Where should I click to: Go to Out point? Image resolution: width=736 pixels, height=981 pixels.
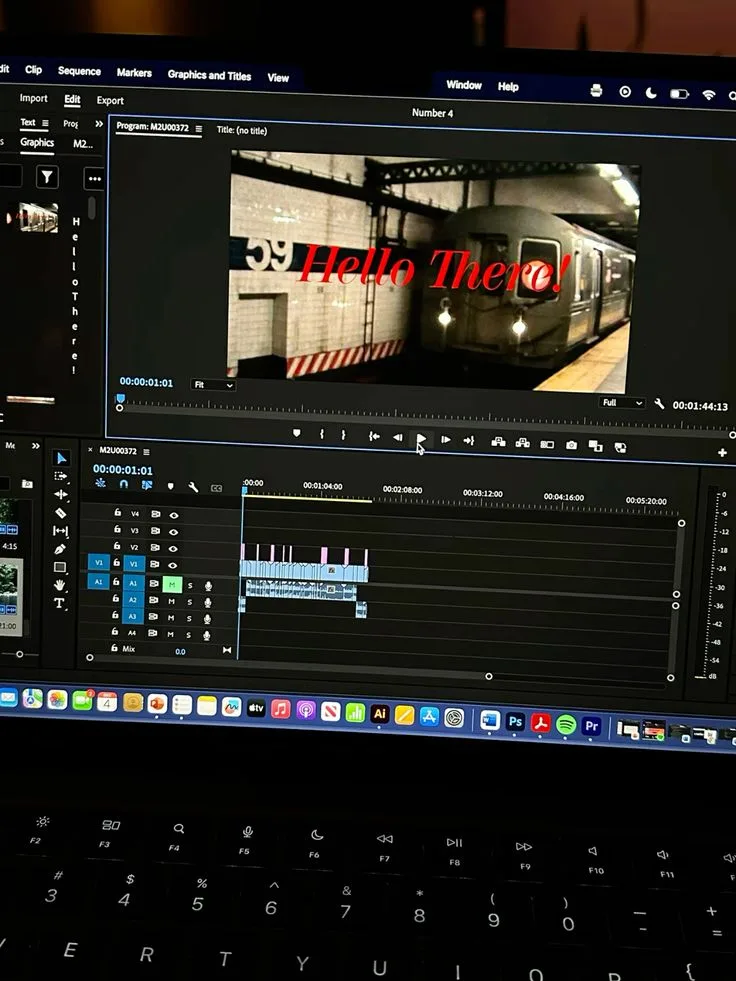[x=469, y=440]
